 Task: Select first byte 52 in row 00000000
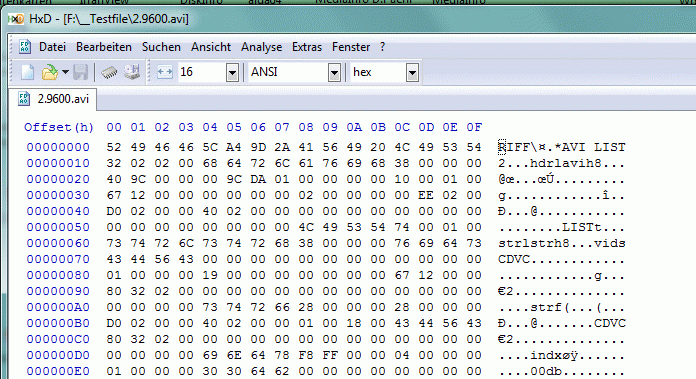pos(114,147)
